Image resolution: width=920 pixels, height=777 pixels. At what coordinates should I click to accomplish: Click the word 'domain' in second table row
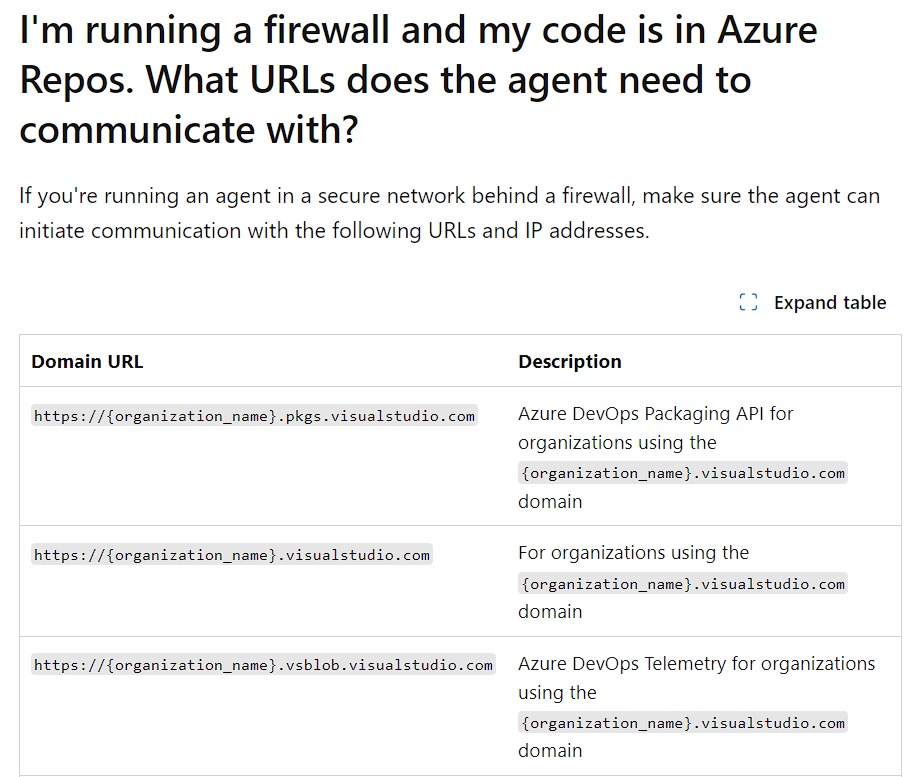tap(550, 612)
